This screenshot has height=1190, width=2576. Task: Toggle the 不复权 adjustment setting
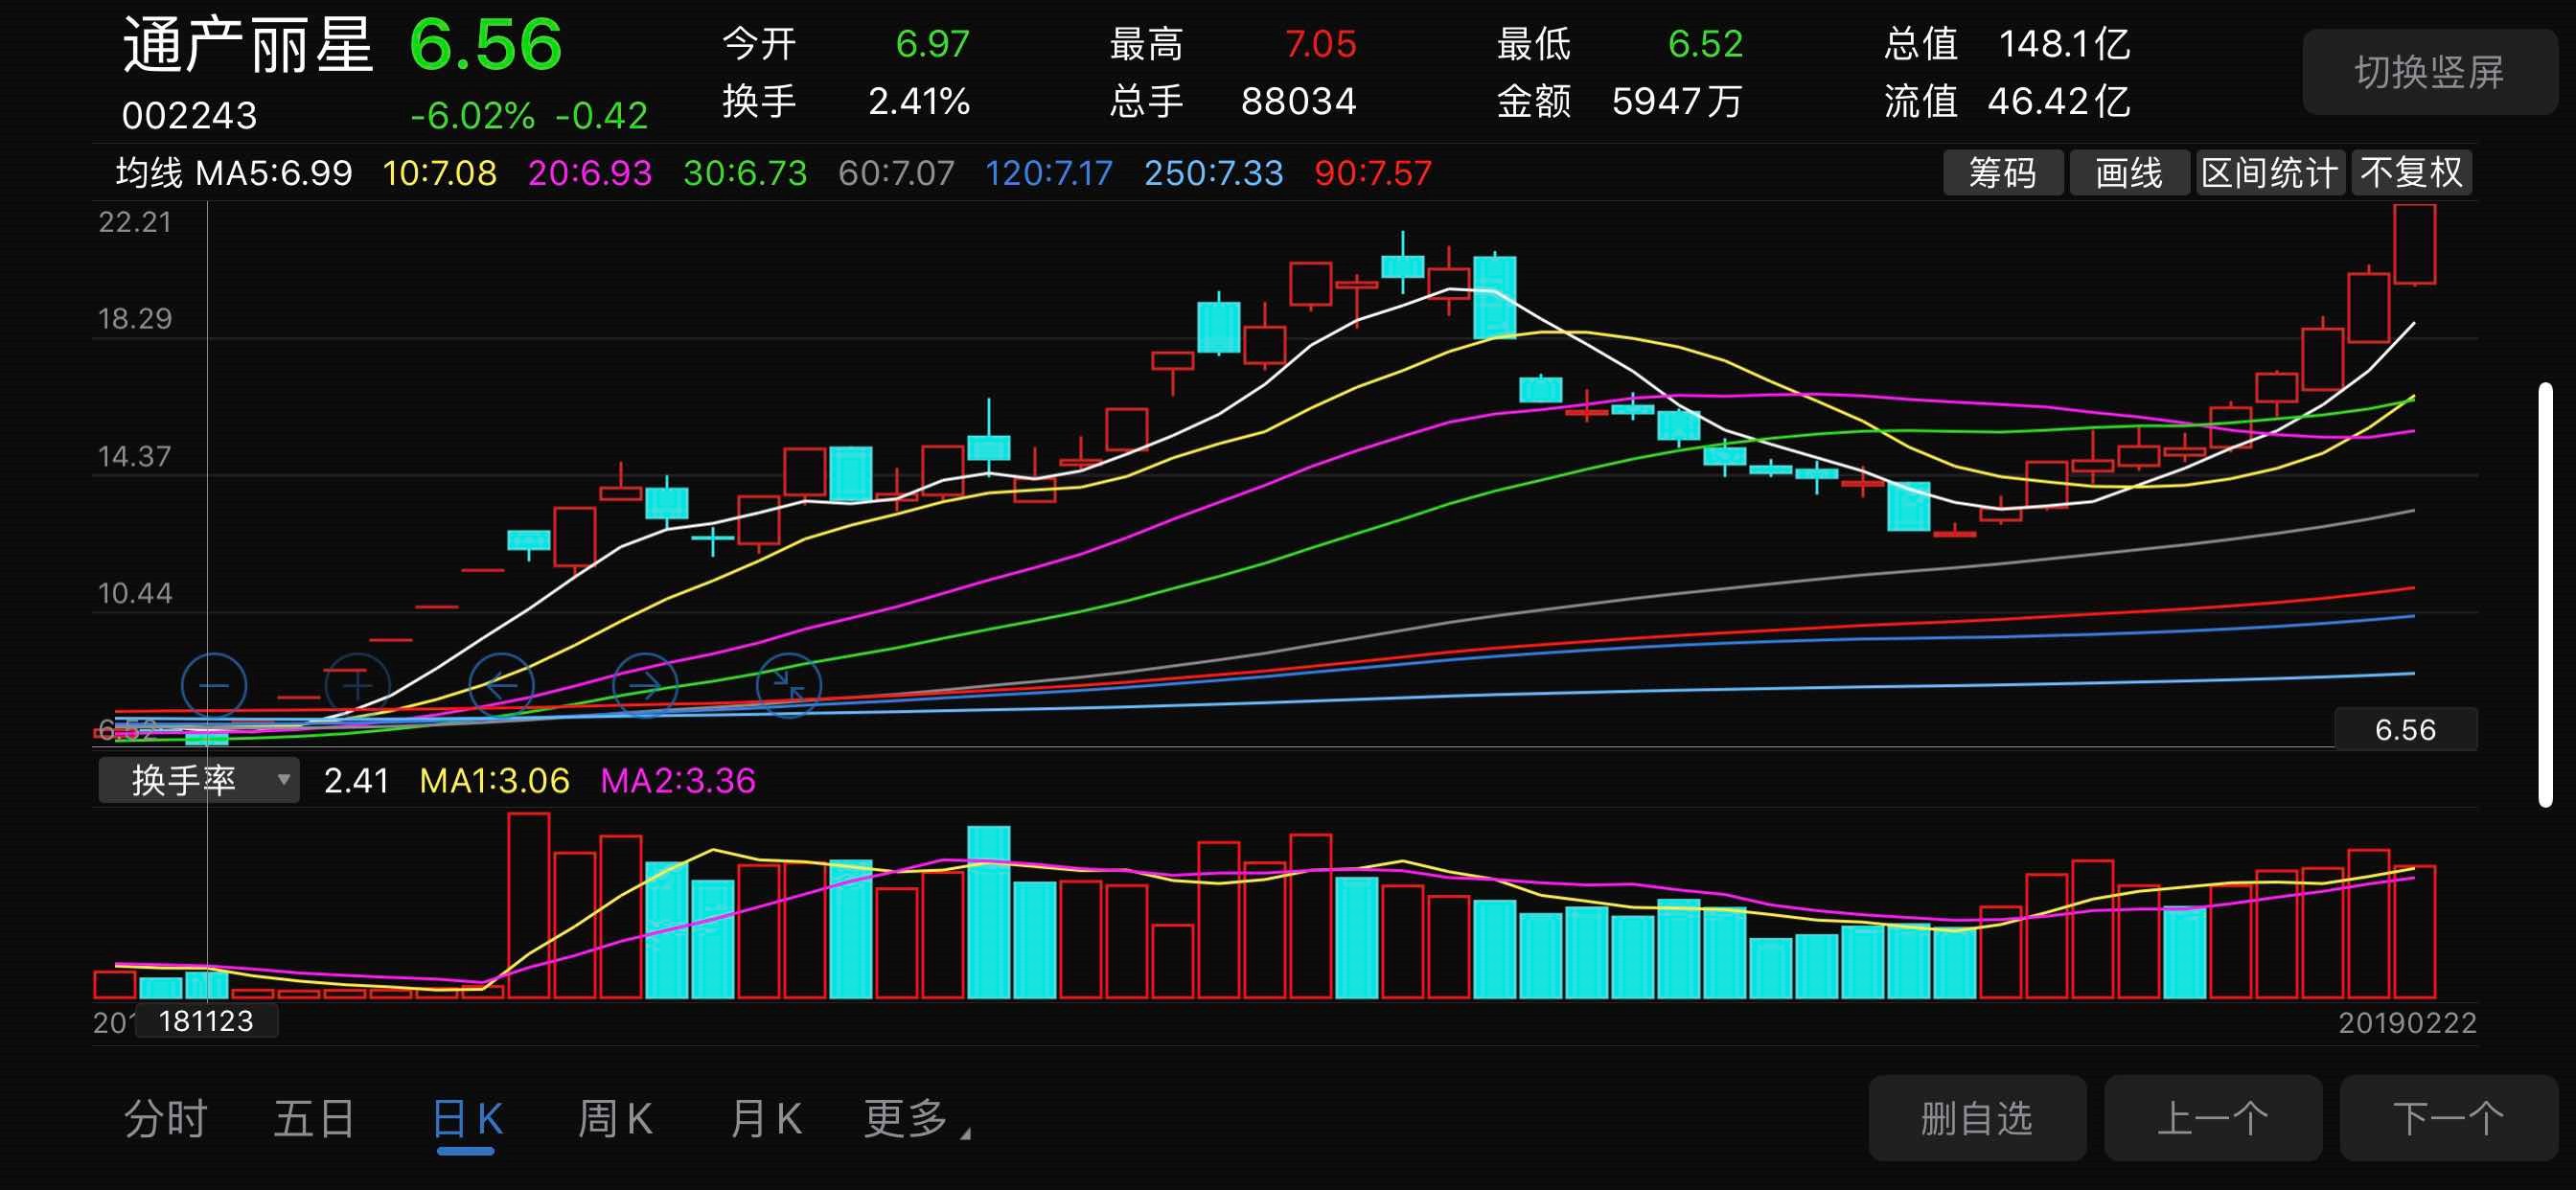point(2412,173)
